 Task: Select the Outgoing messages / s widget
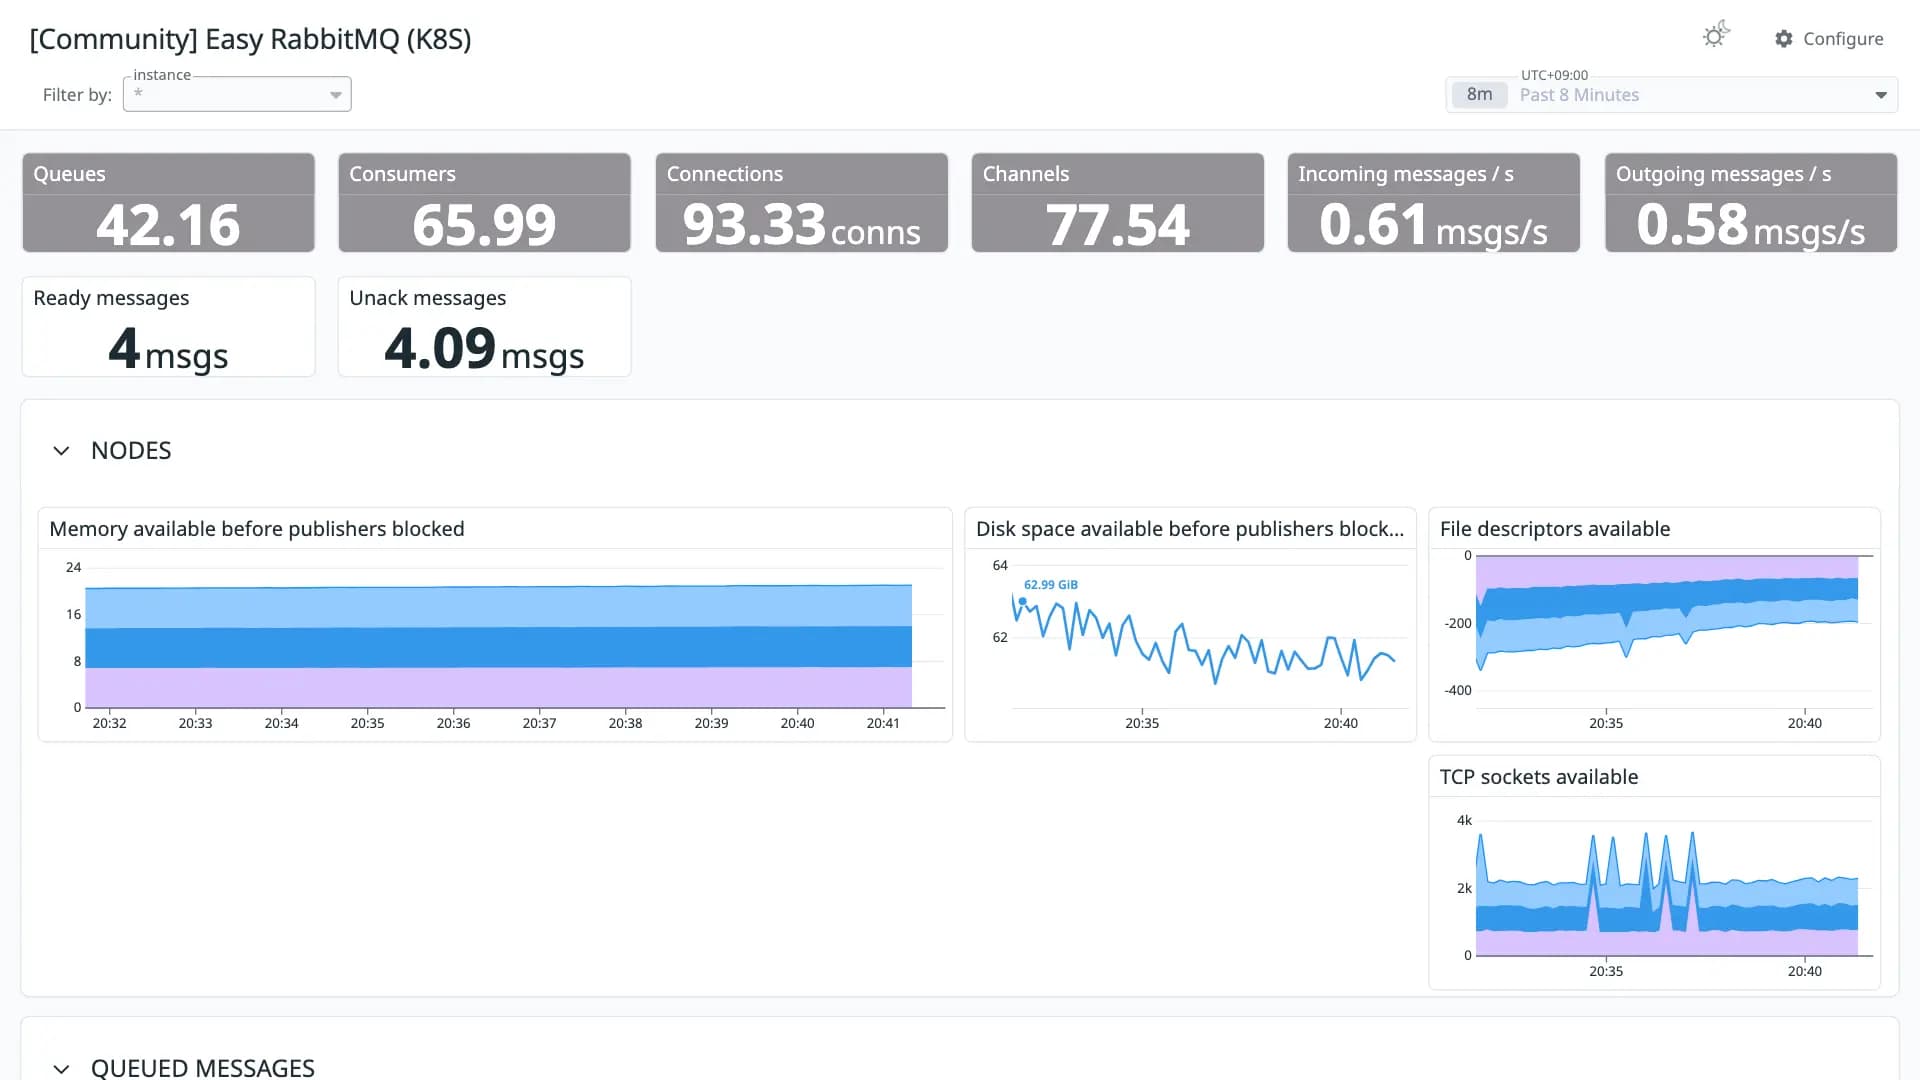[1750, 202]
